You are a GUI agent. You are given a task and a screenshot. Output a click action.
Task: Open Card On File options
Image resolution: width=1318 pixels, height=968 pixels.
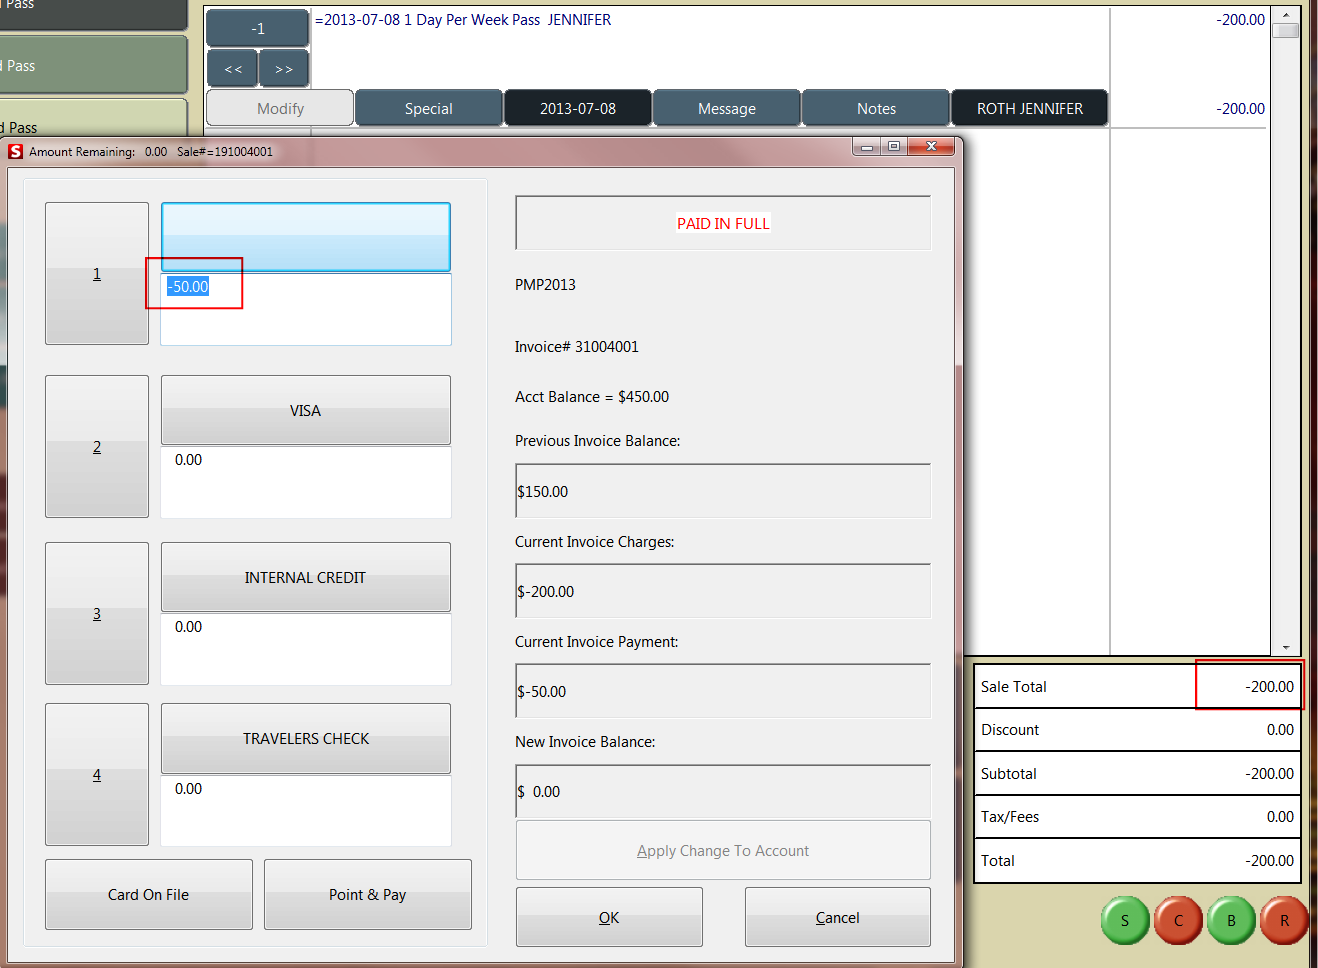[x=148, y=894]
